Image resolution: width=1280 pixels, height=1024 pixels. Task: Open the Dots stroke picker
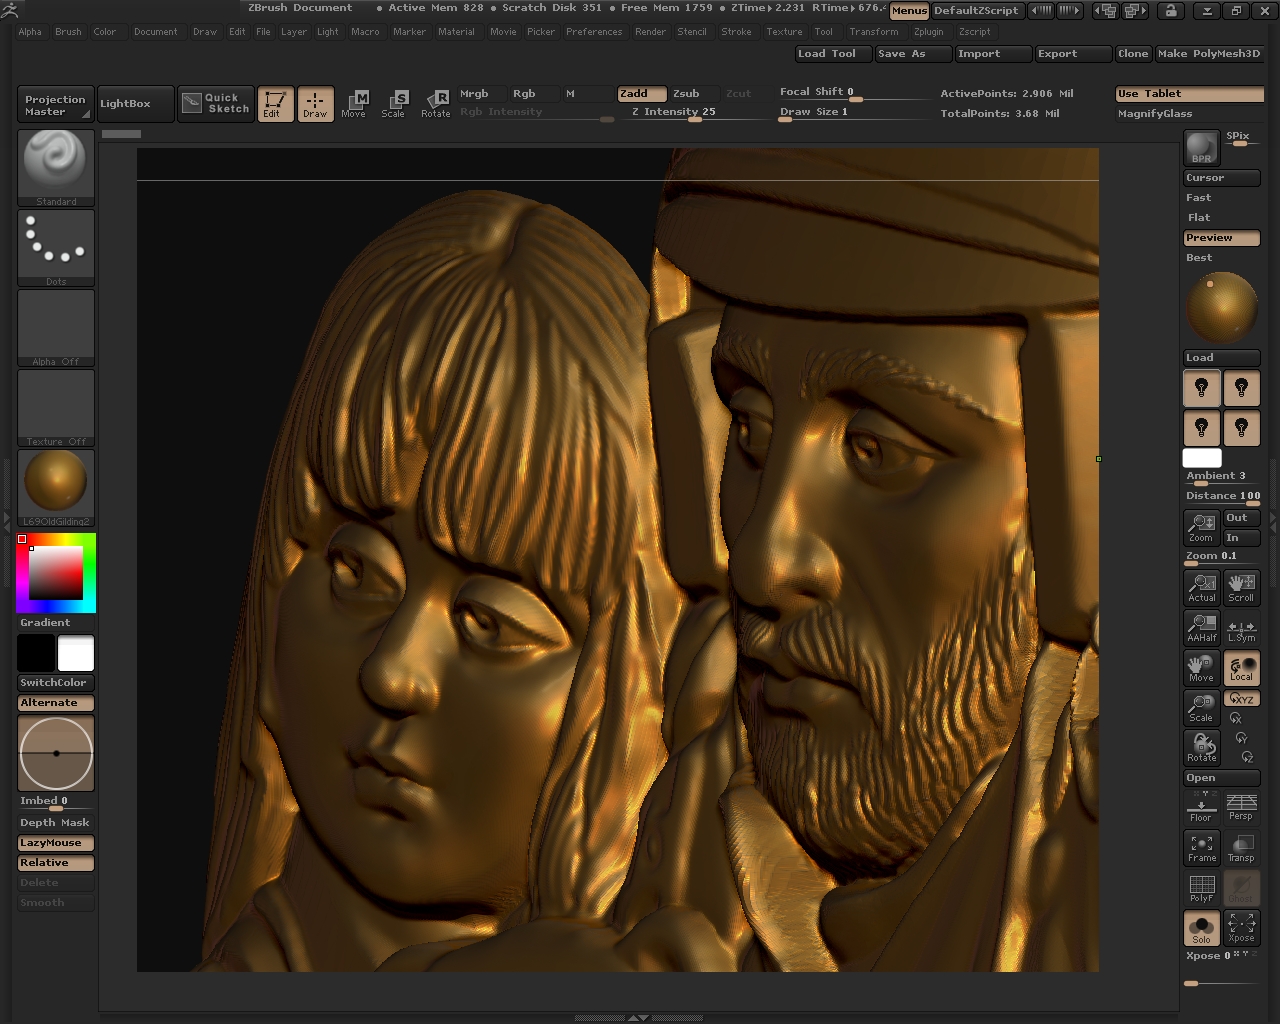pos(56,246)
